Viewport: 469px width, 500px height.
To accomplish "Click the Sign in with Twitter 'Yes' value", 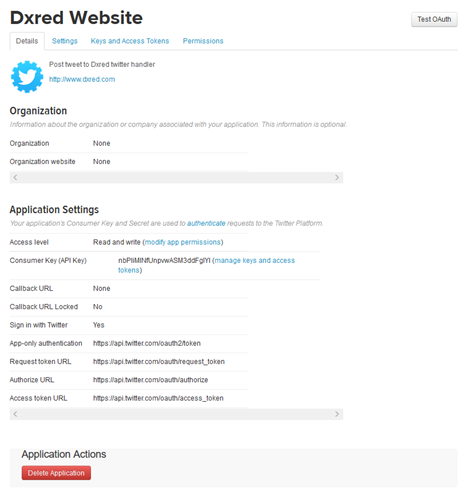I will tap(99, 325).
